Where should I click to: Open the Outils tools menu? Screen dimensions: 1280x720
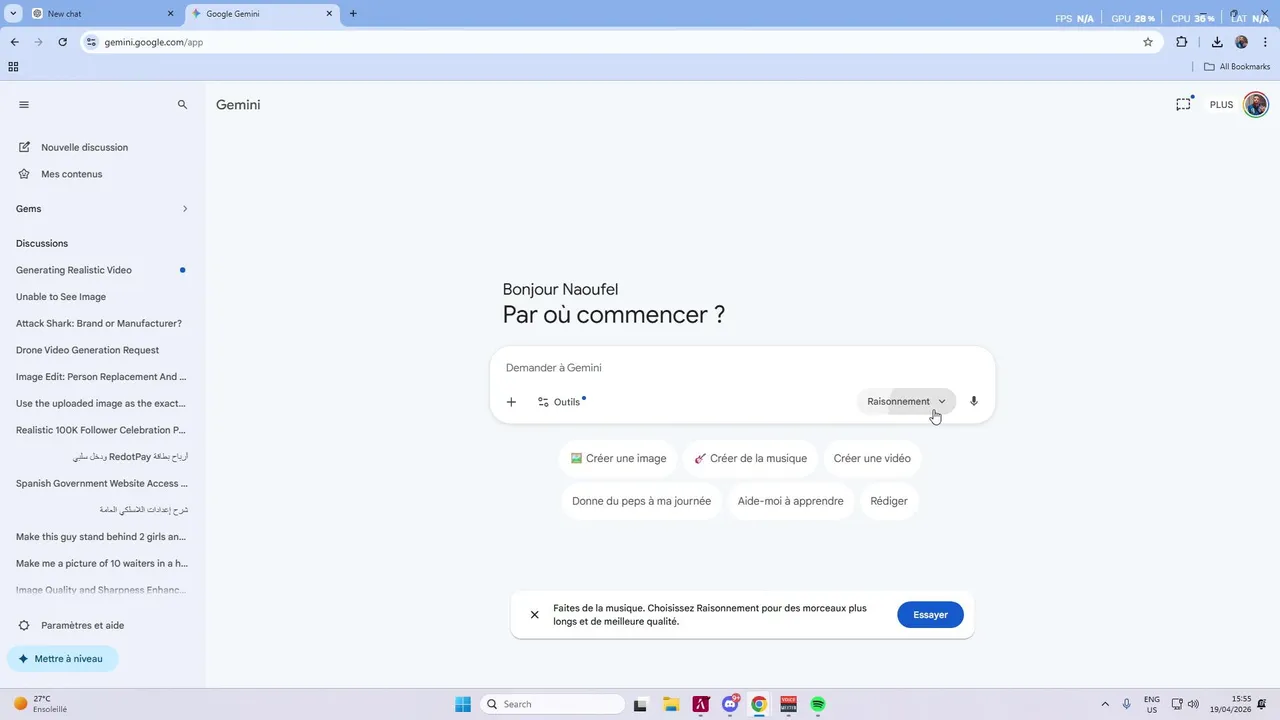[x=561, y=402]
